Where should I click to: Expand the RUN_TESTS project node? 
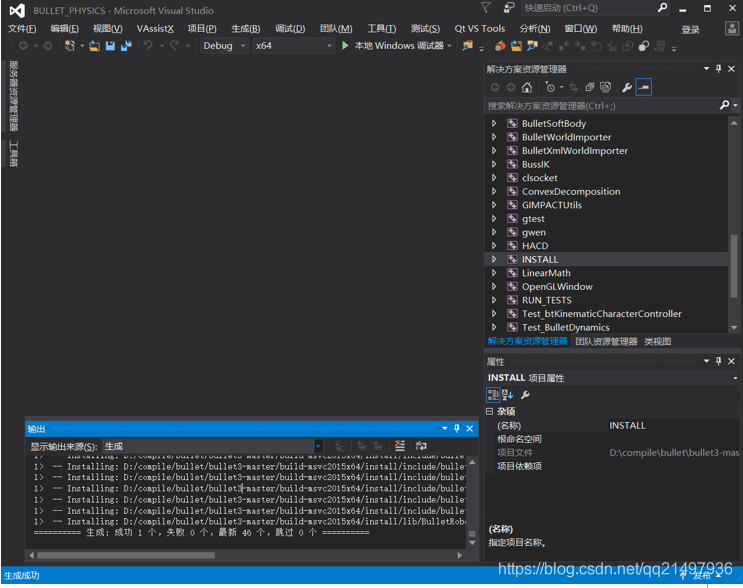[494, 300]
